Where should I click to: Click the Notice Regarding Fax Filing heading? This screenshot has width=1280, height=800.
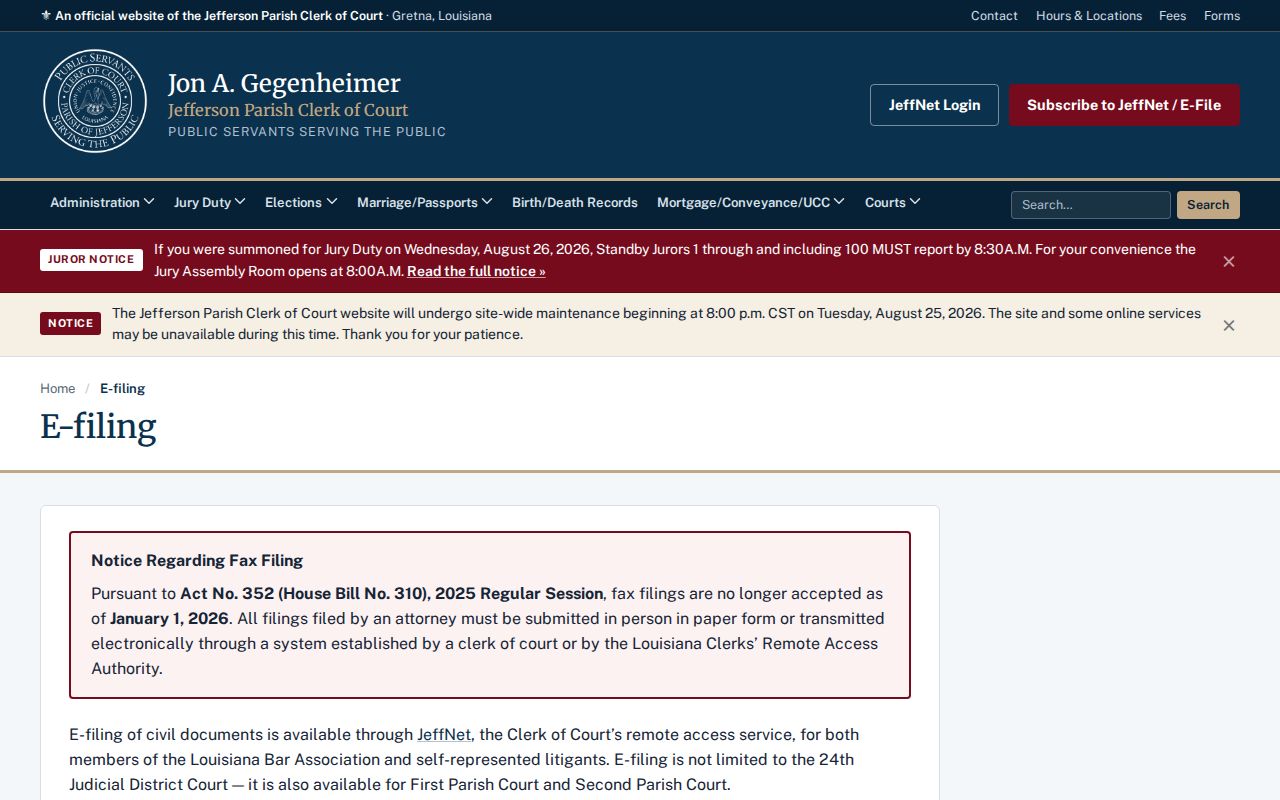[x=197, y=561]
